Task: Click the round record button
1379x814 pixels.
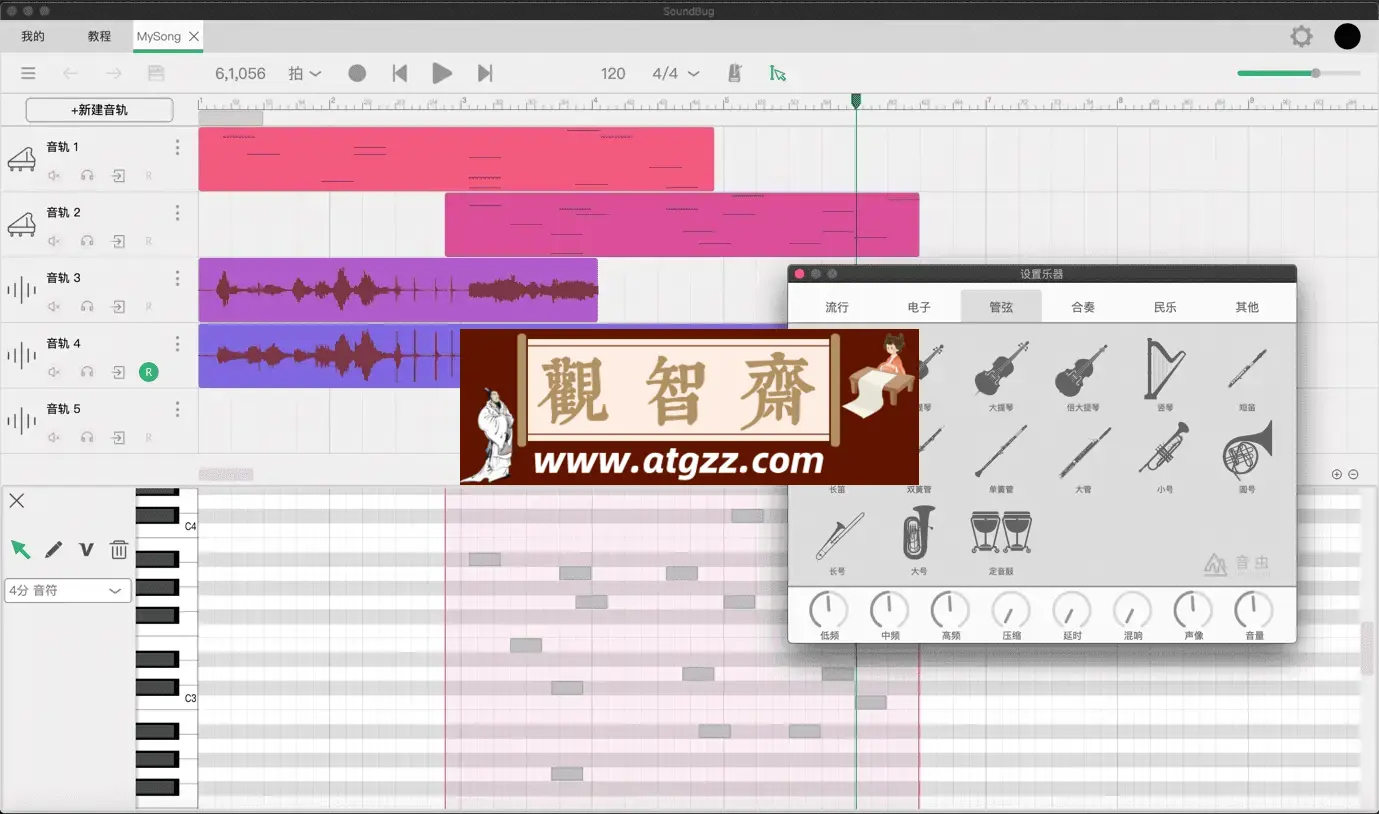Action: tap(357, 73)
